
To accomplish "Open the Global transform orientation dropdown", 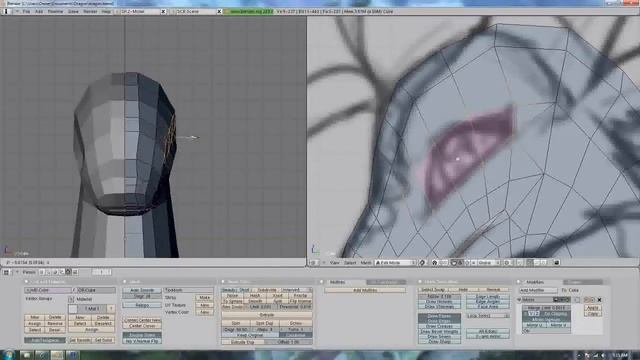I will (488, 263).
